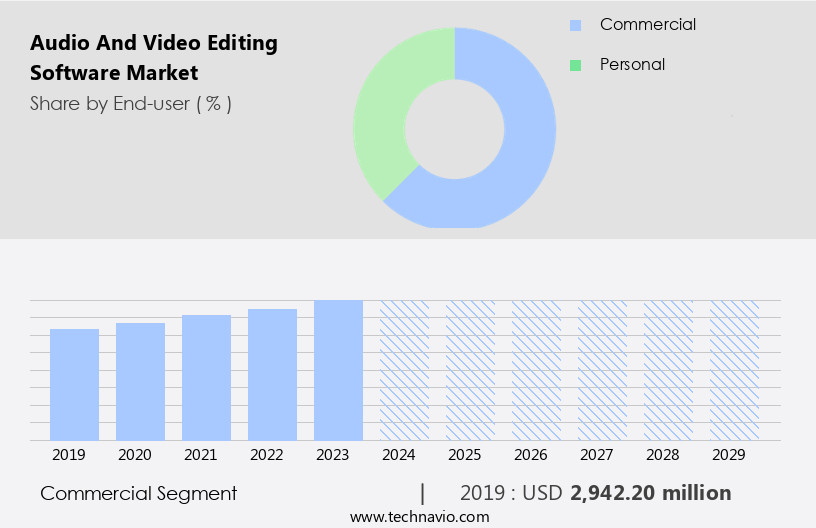The width and height of the screenshot is (816, 528).
Task: Click the 2020 solid bar
Action: point(141,382)
